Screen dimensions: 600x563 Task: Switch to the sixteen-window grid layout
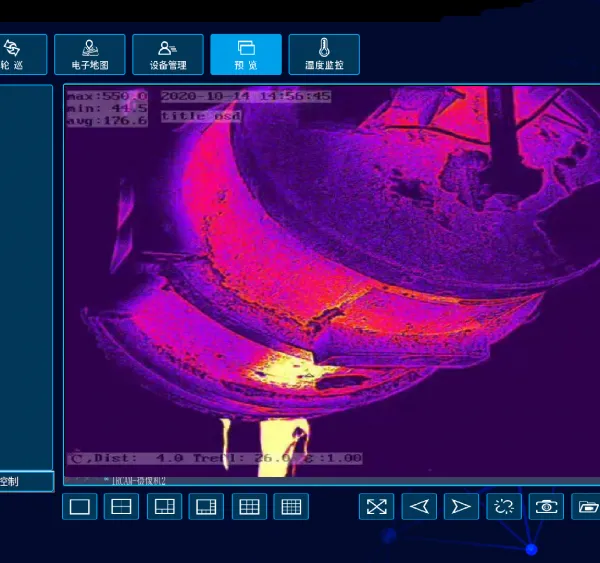point(291,507)
